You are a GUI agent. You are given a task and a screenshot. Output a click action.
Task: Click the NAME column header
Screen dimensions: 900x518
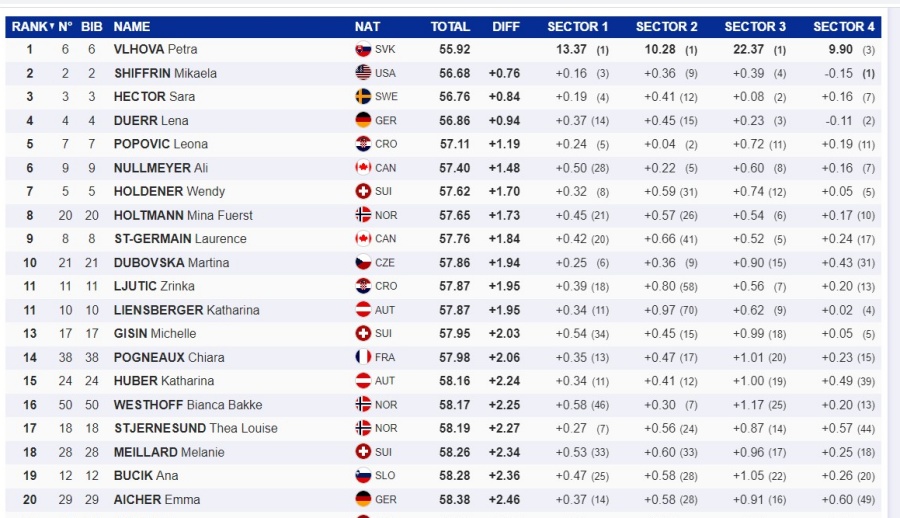pos(131,26)
